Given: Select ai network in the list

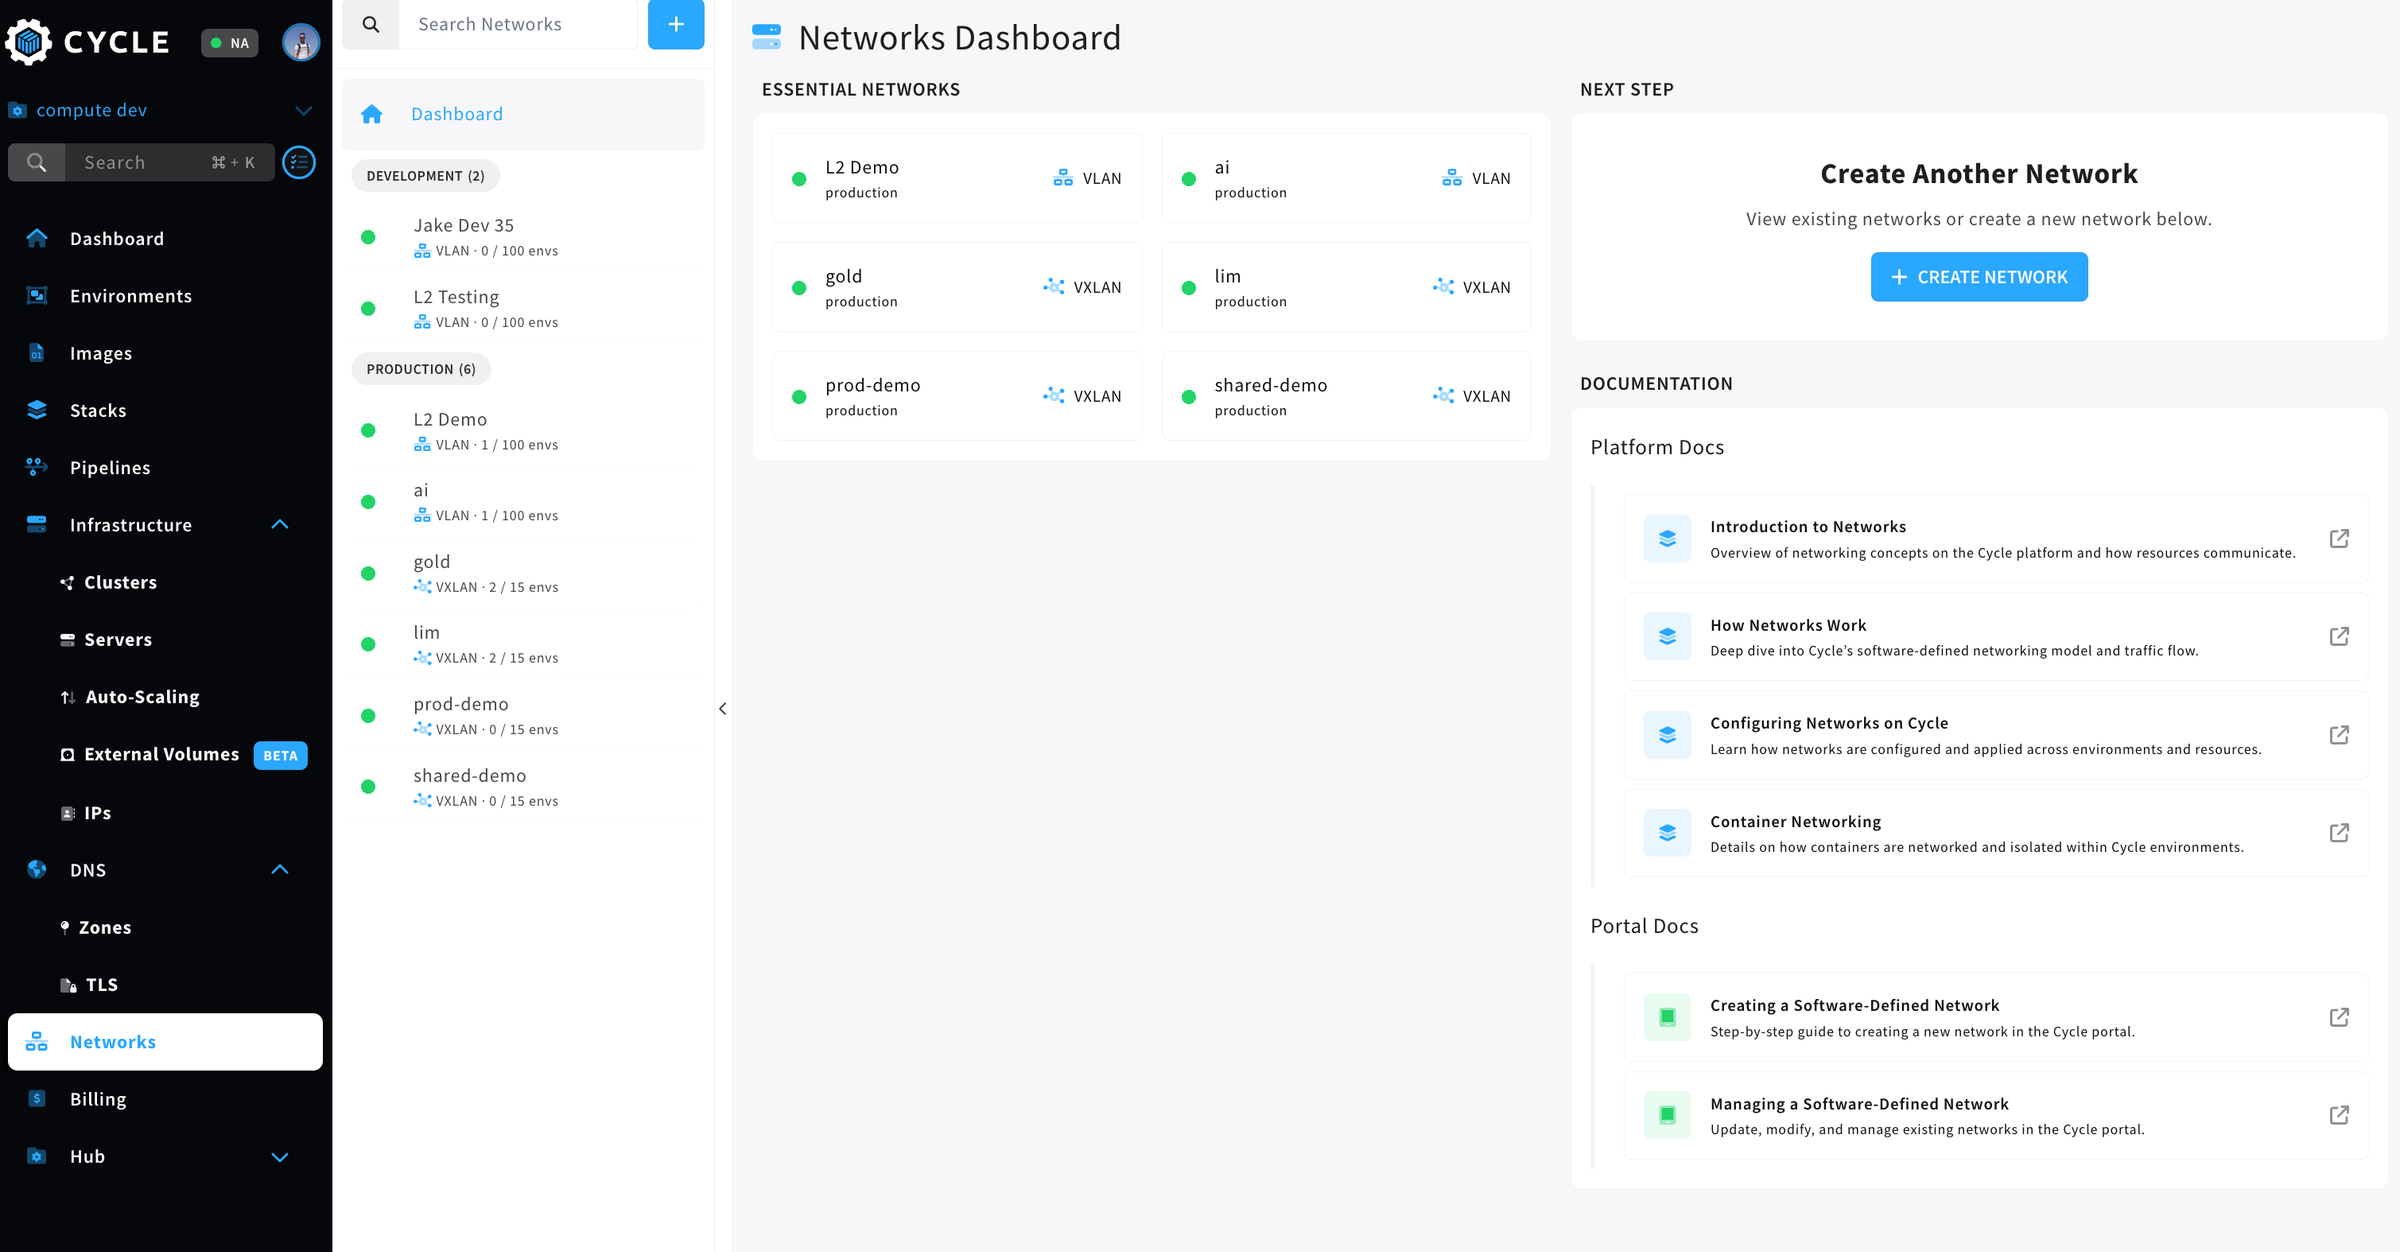Looking at the screenshot, I should coord(523,502).
